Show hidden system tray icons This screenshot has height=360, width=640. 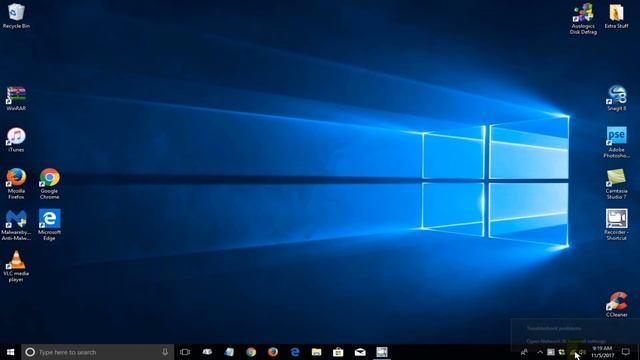pyautogui.click(x=540, y=352)
